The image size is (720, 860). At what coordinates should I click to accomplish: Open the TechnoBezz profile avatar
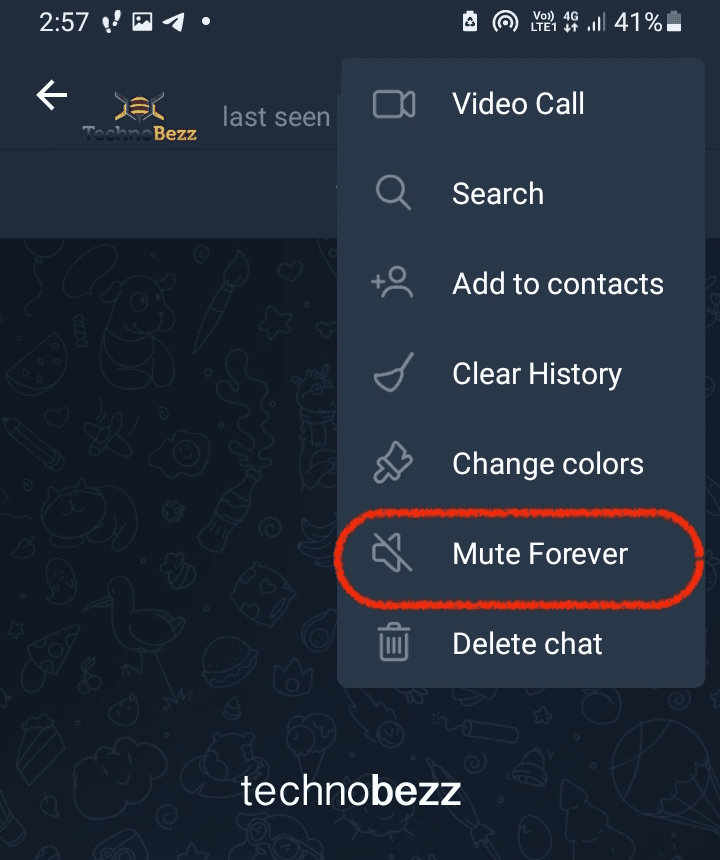click(139, 116)
